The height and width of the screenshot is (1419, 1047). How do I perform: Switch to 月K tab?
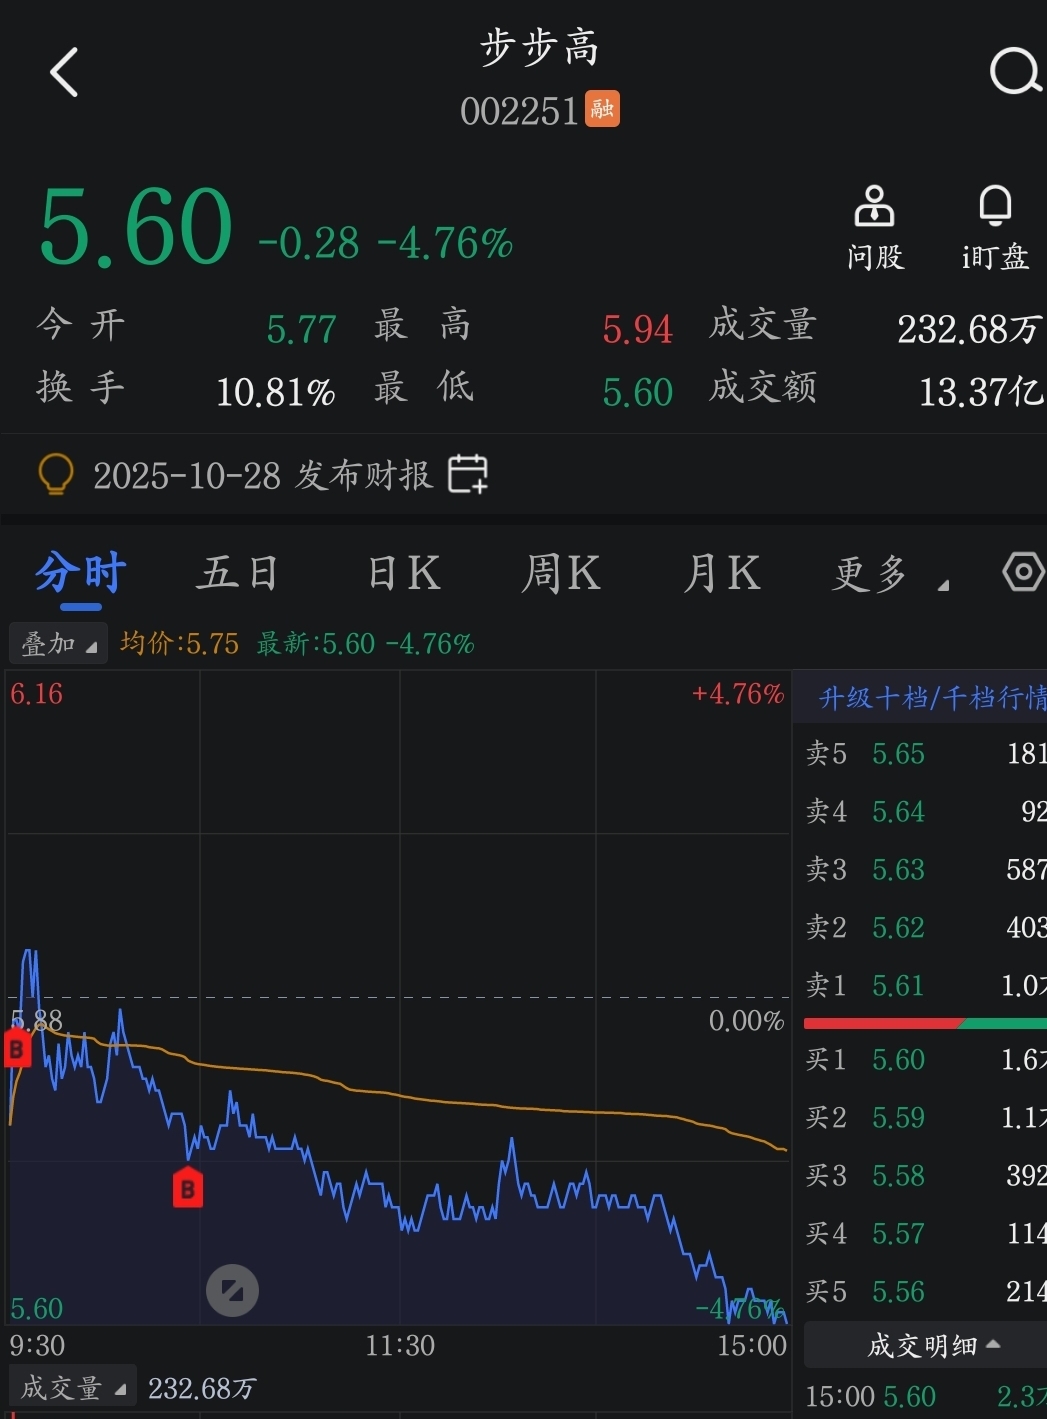pos(721,574)
